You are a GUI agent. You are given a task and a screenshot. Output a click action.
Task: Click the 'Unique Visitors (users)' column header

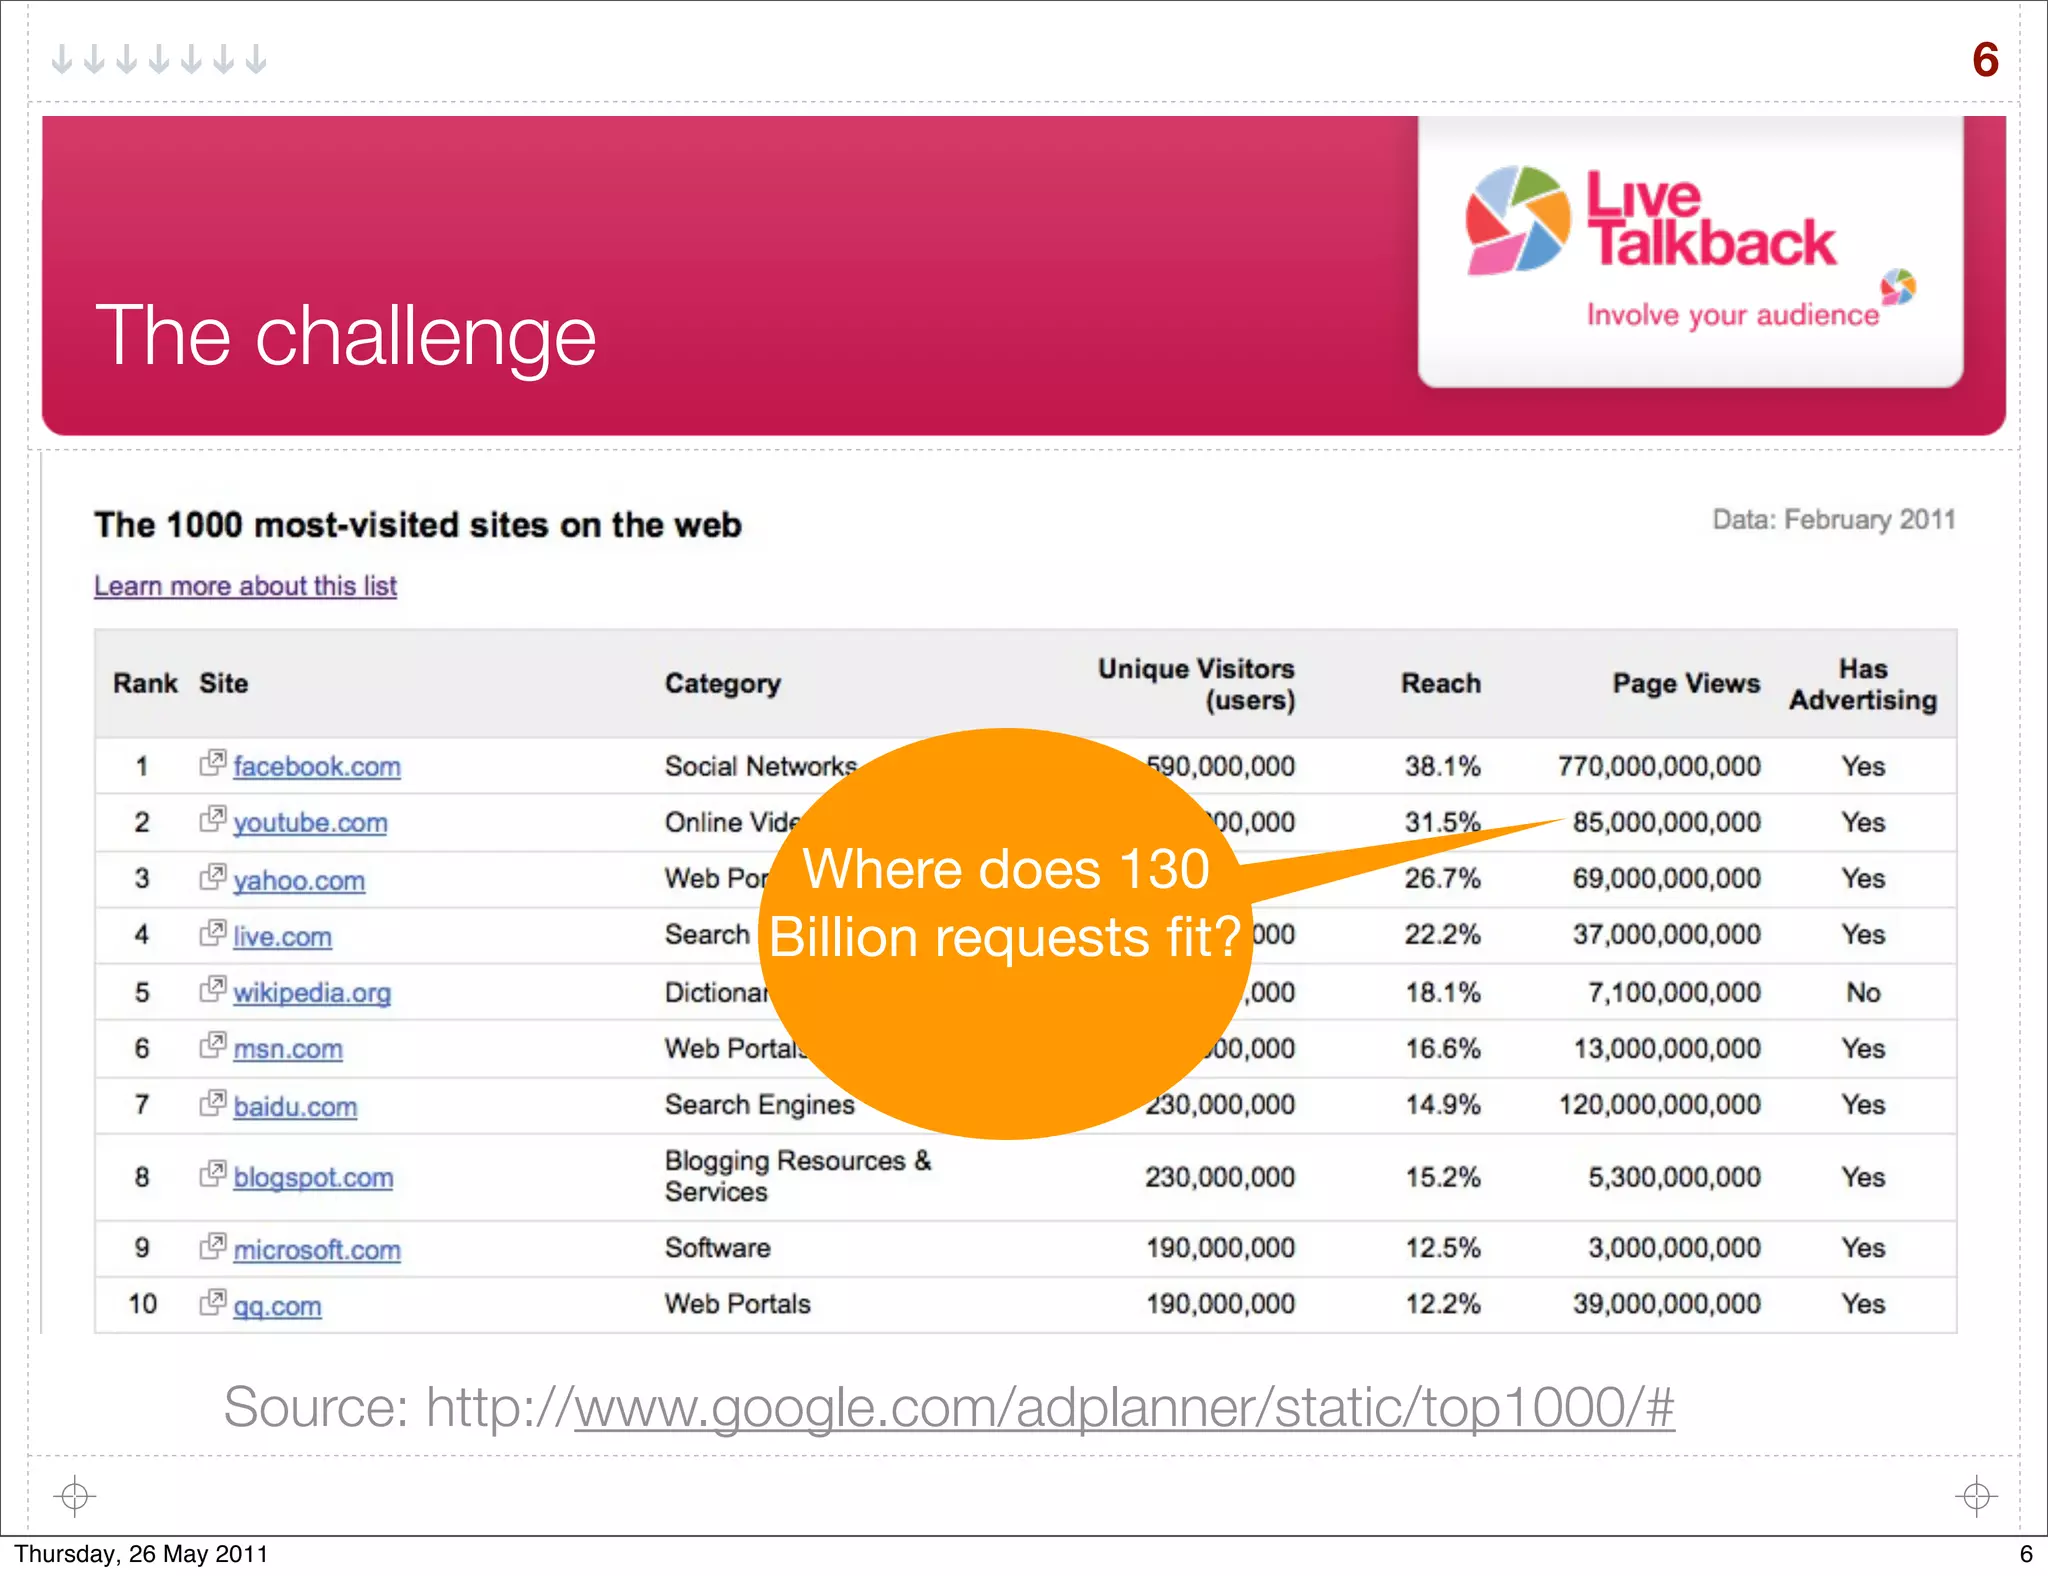(x=1196, y=684)
